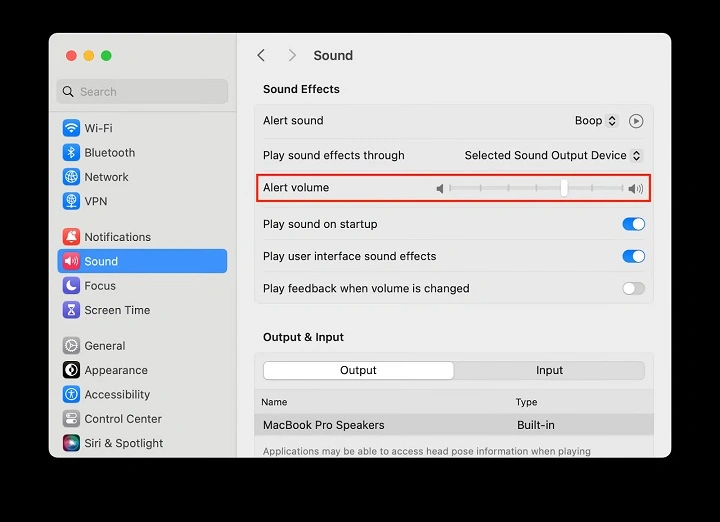Open Accessibility settings in sidebar
Image resolution: width=720 pixels, height=522 pixels.
click(117, 395)
